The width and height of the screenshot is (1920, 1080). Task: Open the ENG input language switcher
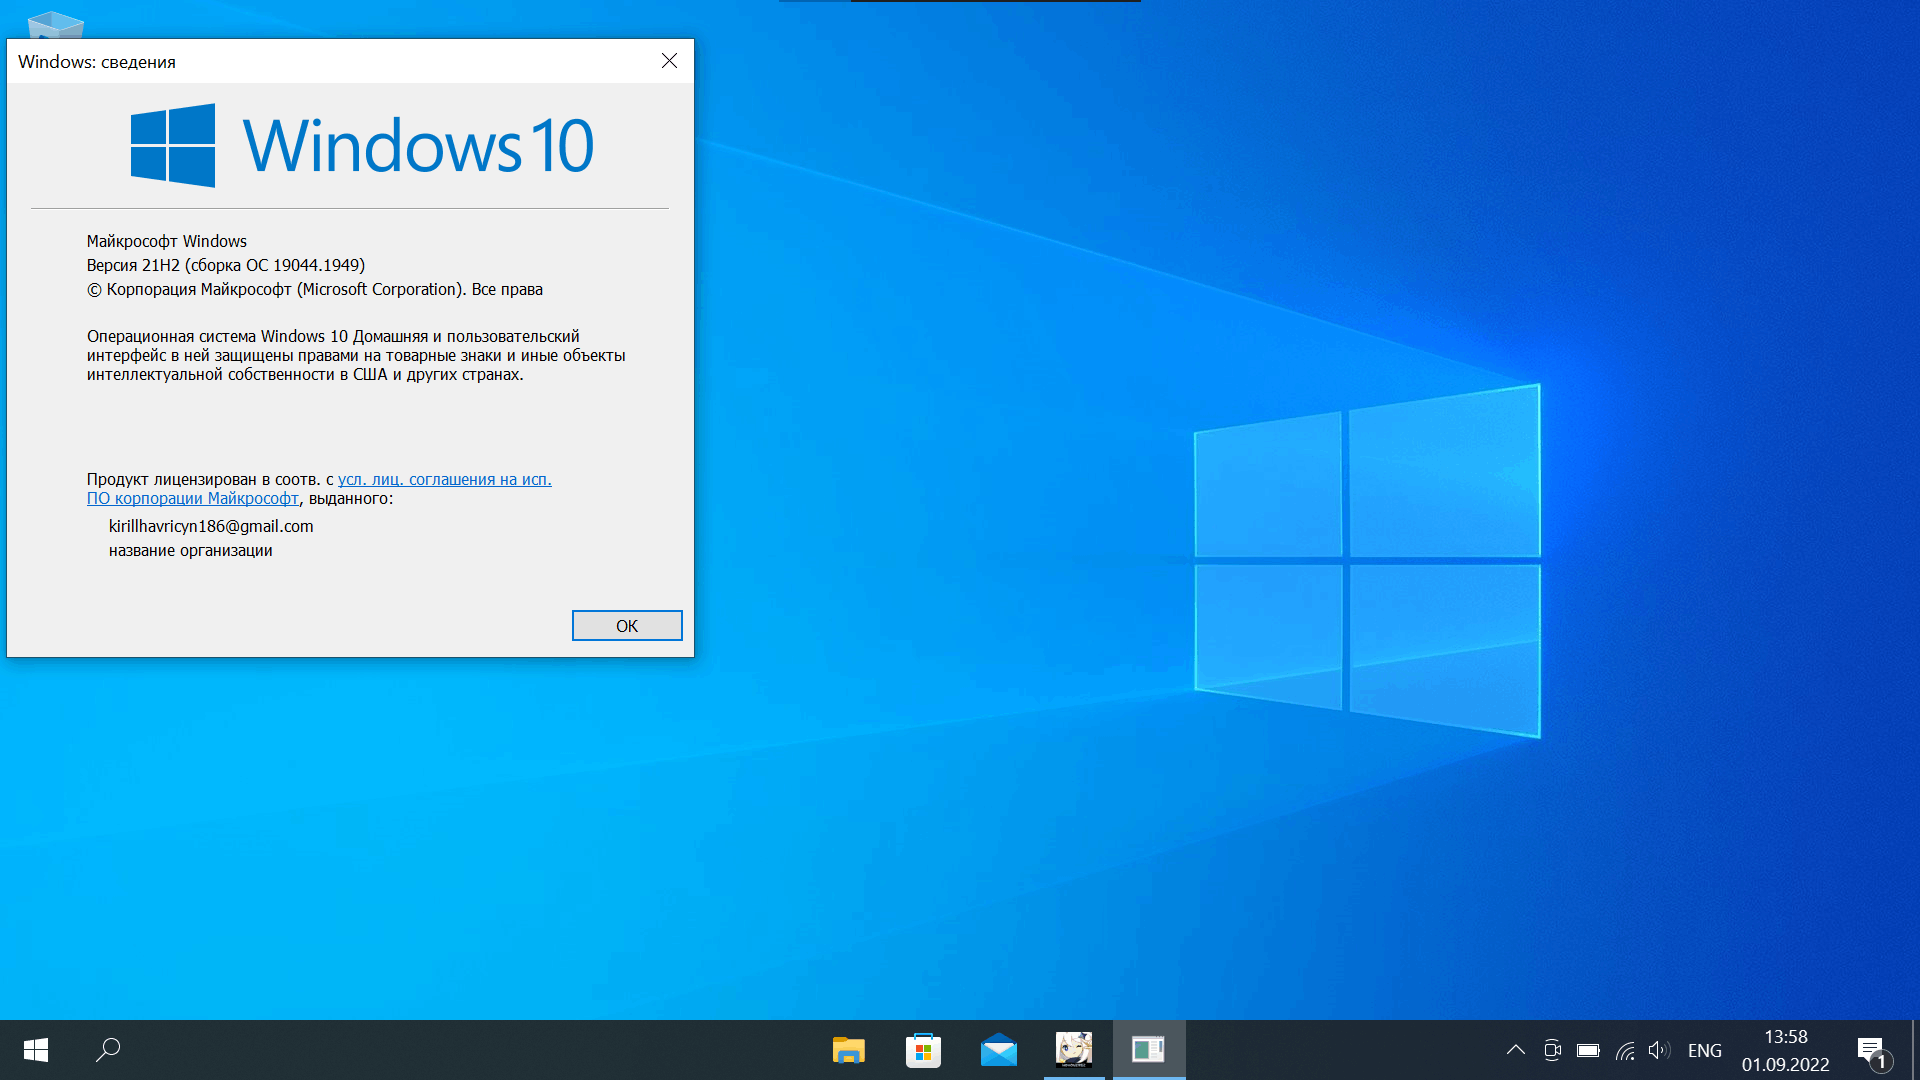[x=1705, y=1050]
